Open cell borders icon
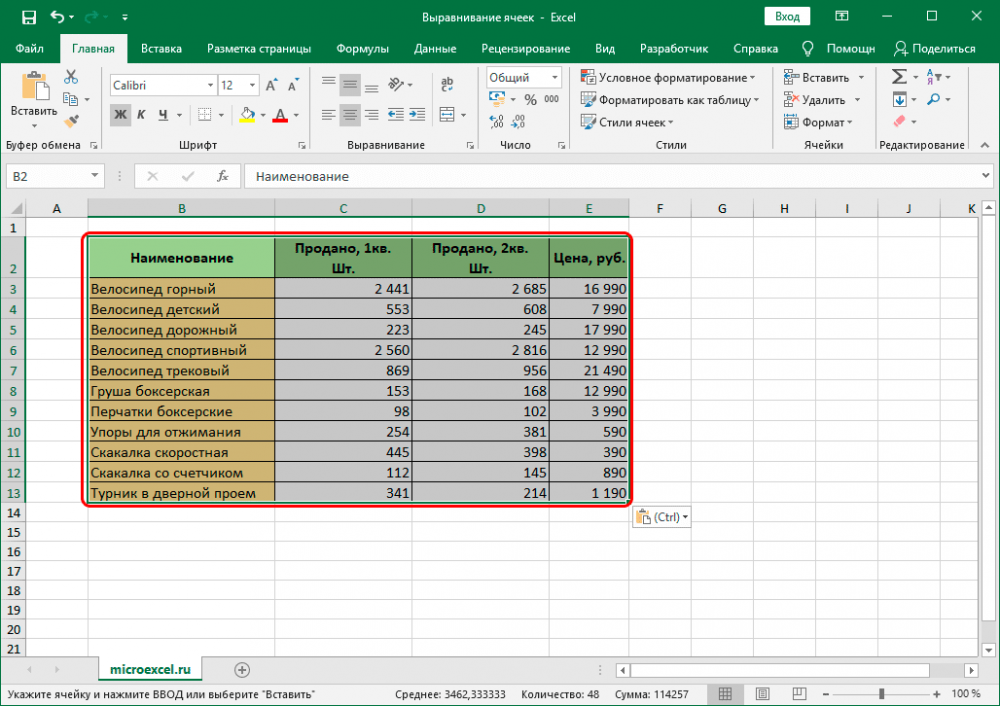The height and width of the screenshot is (706, 1000). (205, 115)
